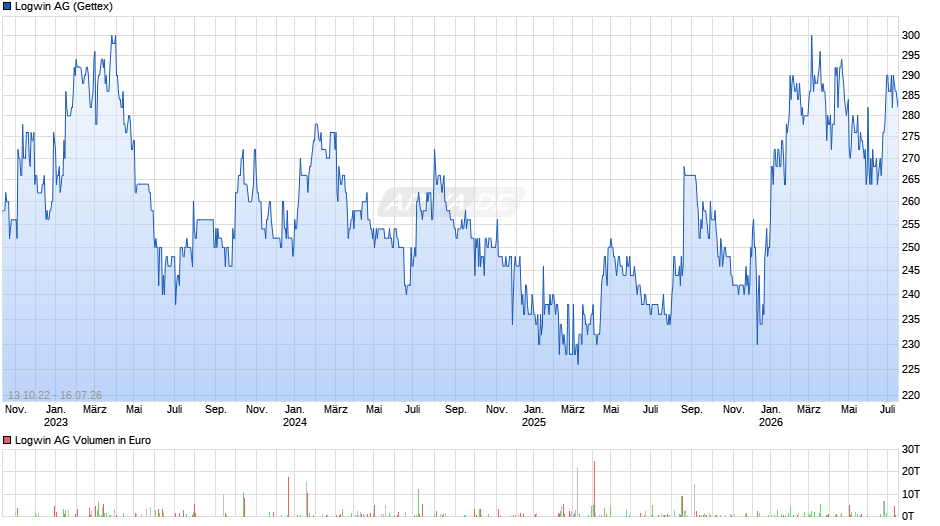Click the 'Logwin AG Volumen in Euro' label
Screen dimensions: 940x526
click(x=83, y=440)
